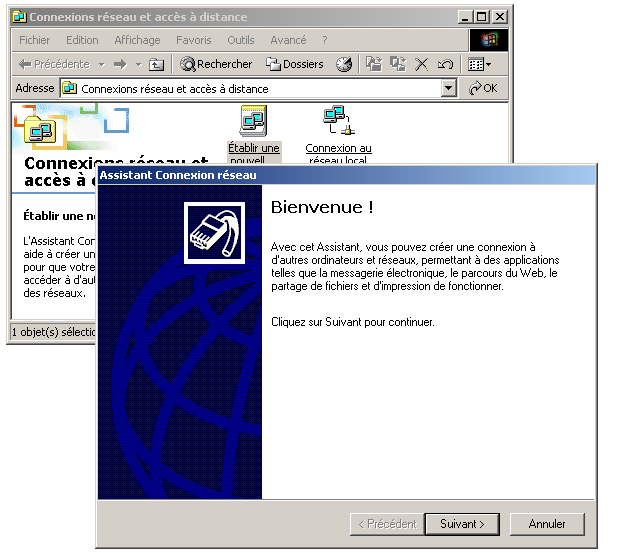The height and width of the screenshot is (553, 620).
Task: Close the Connexions réseau window
Action: point(500,17)
